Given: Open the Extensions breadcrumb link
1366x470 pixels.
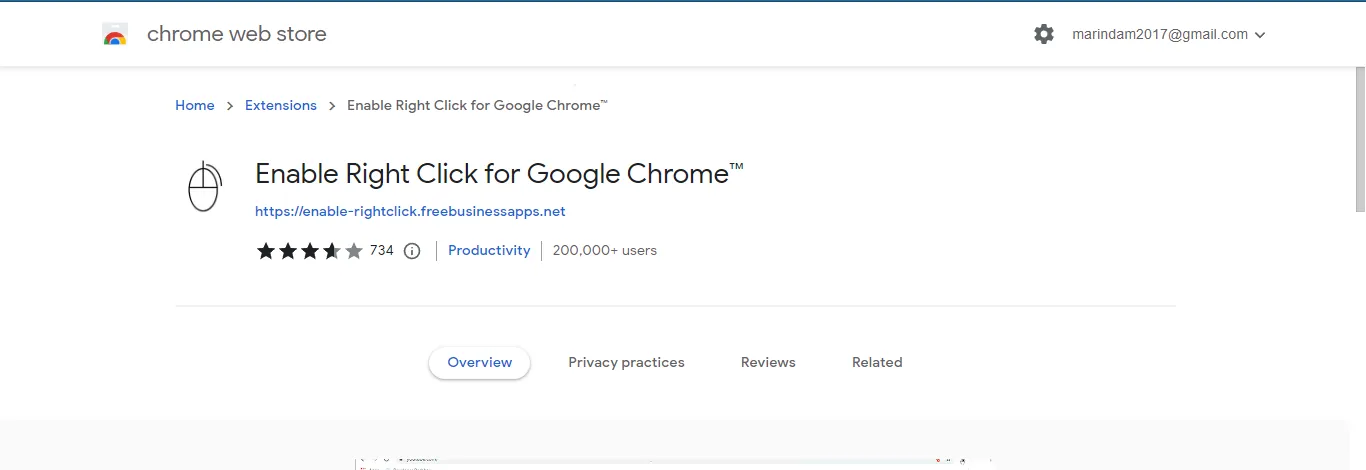Looking at the screenshot, I should [x=281, y=105].
